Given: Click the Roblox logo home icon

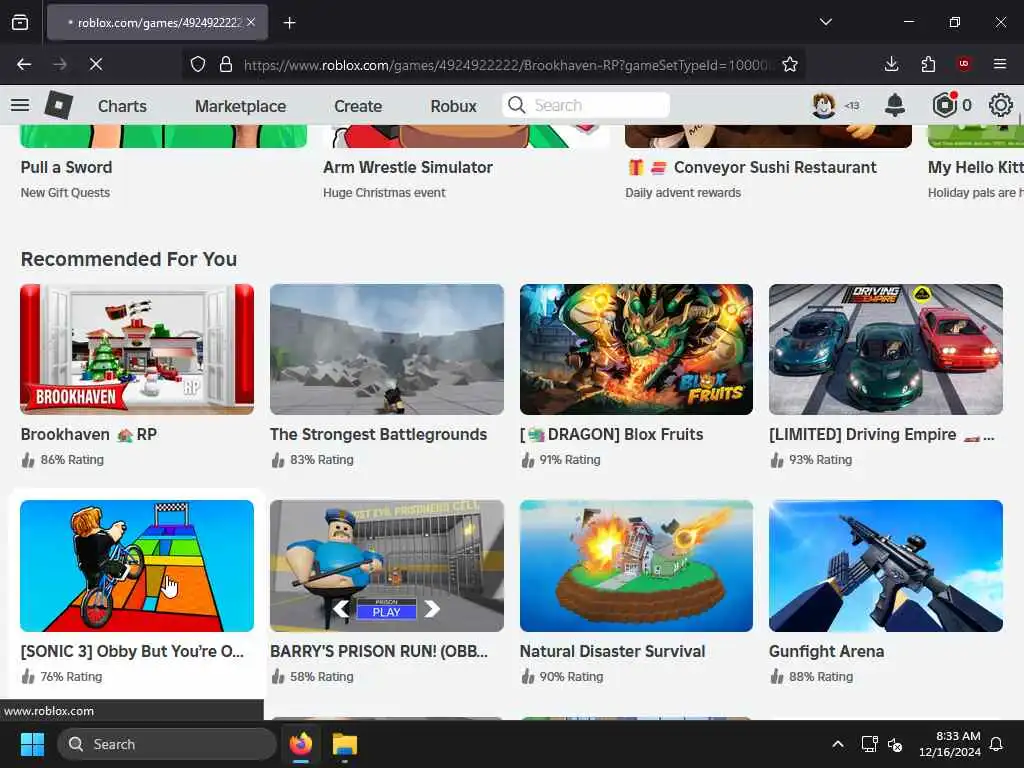Looking at the screenshot, I should coord(58,105).
